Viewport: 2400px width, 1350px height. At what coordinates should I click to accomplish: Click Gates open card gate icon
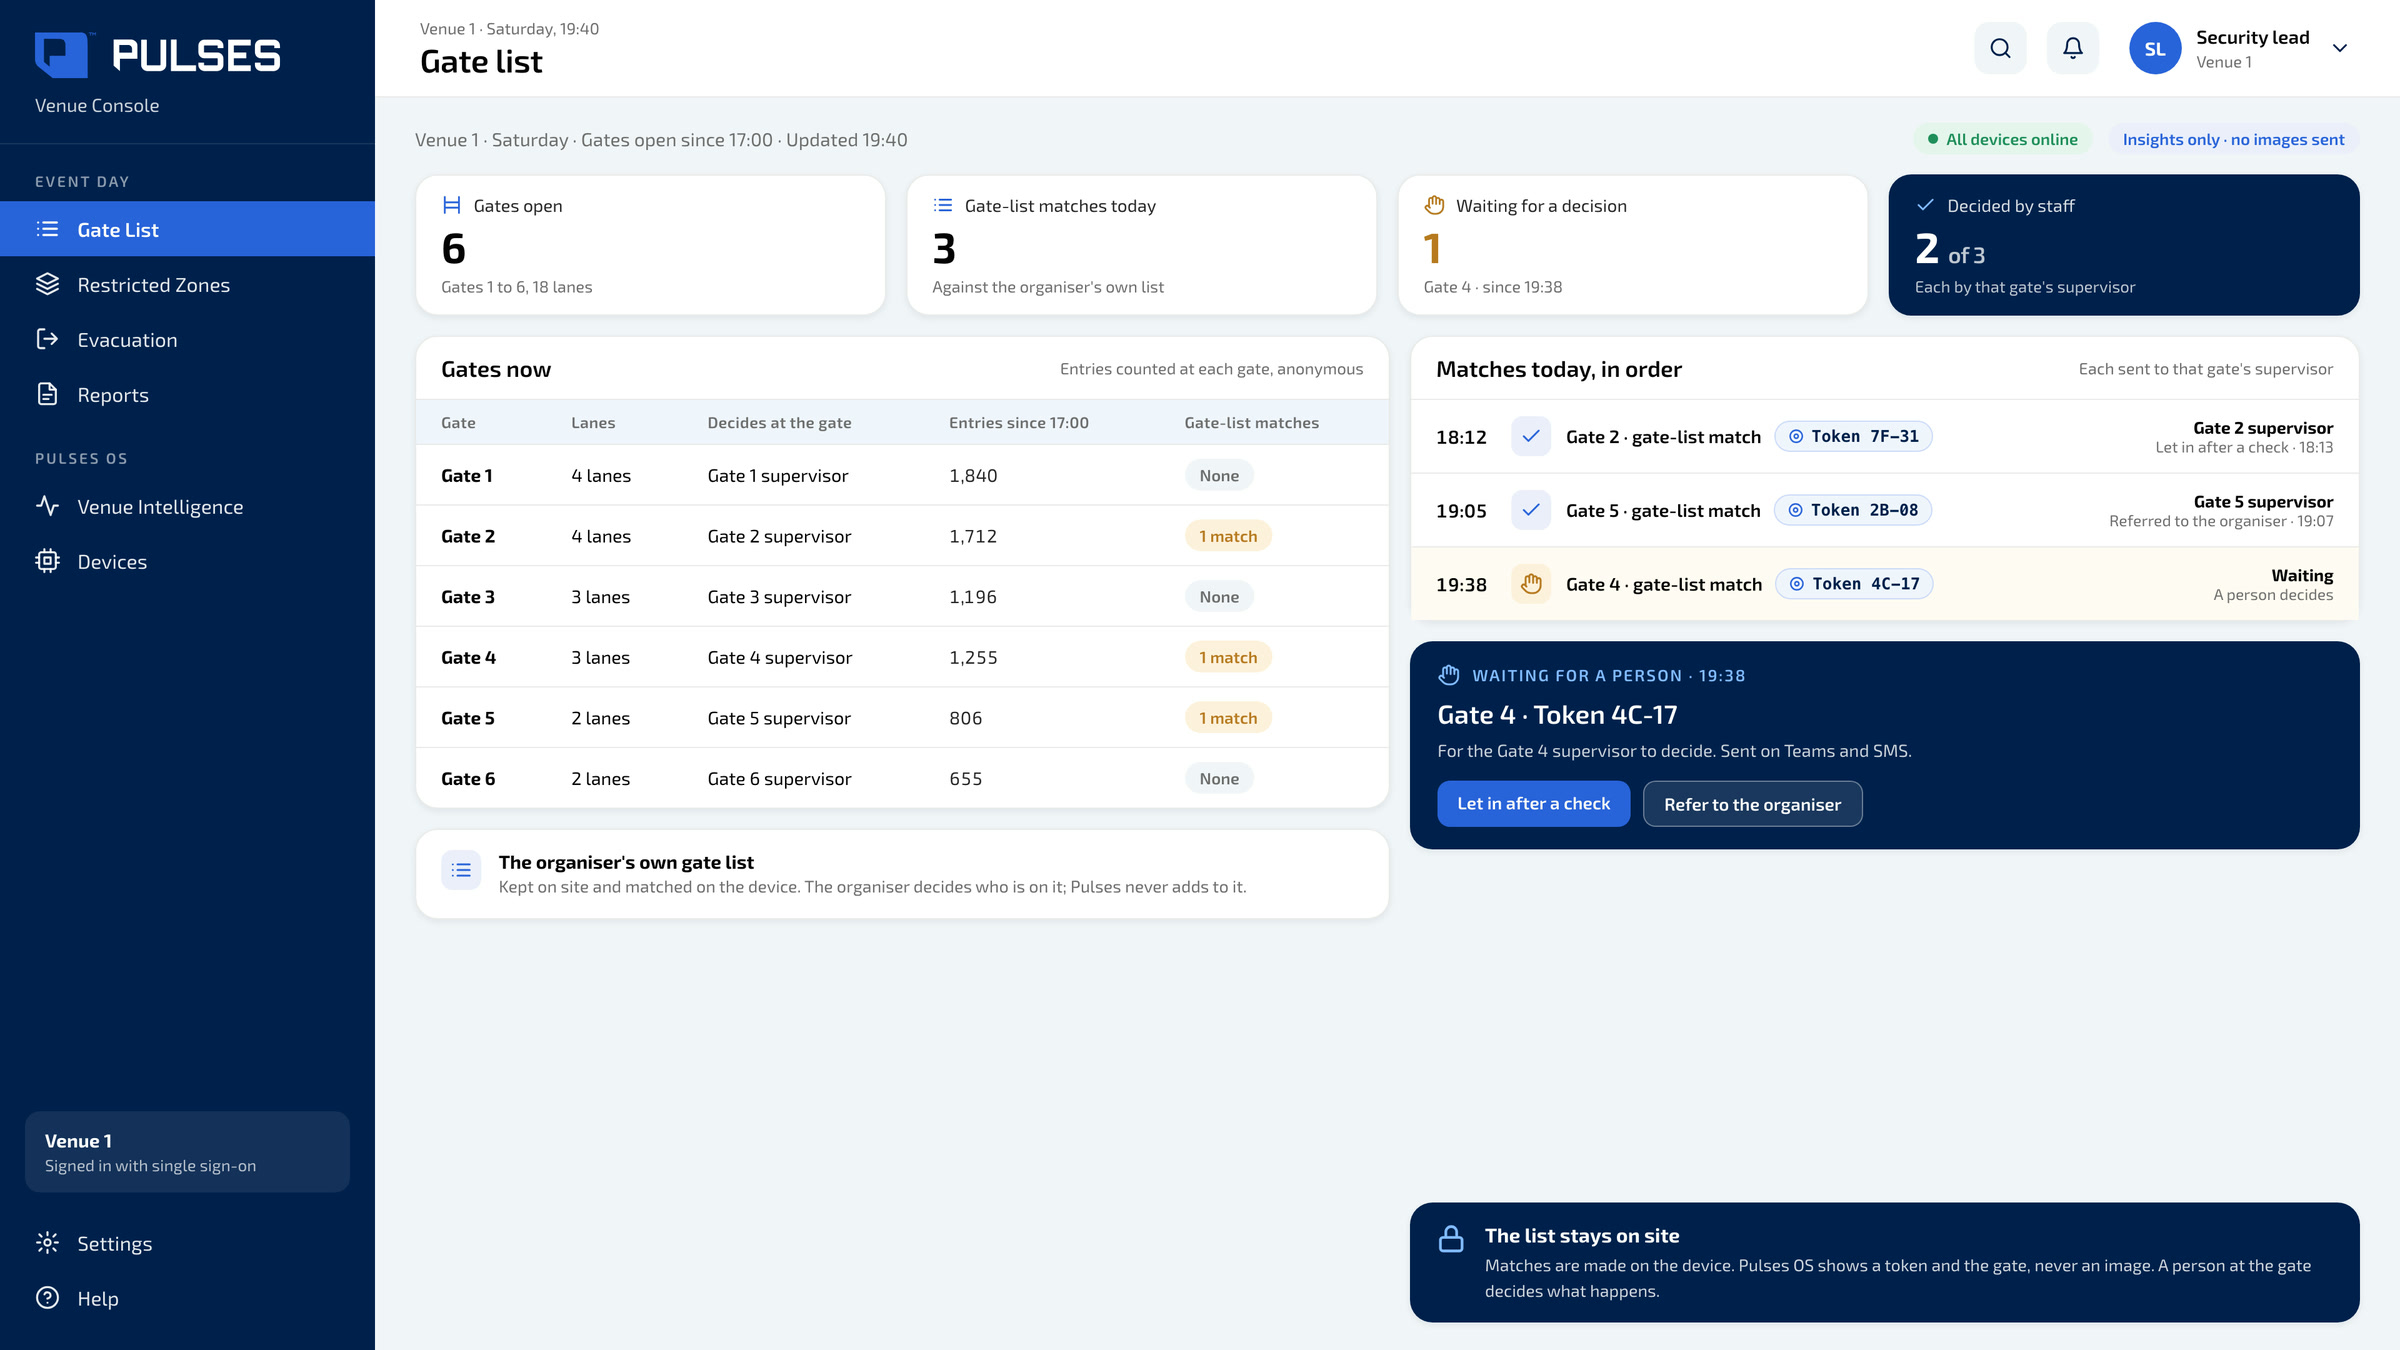click(451, 205)
